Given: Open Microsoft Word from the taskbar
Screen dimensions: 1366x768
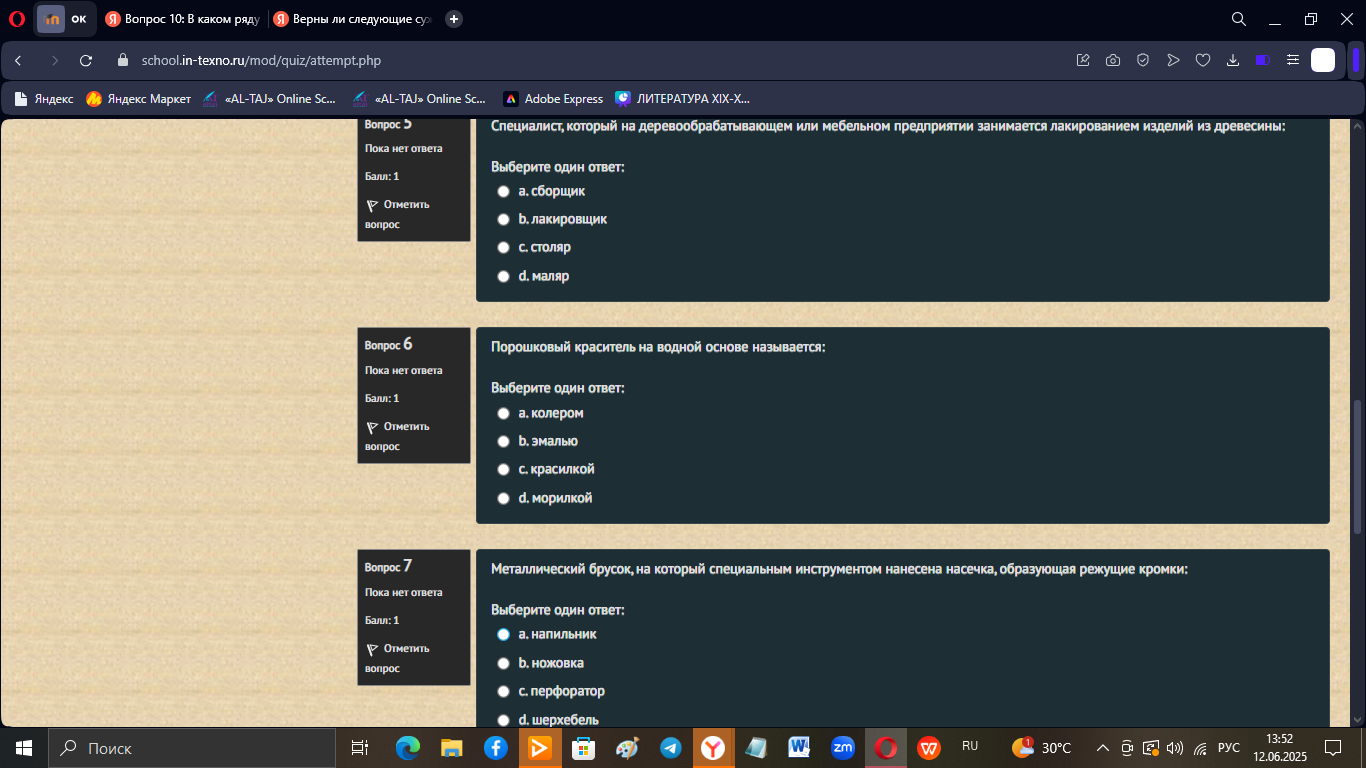Looking at the screenshot, I should click(799, 748).
